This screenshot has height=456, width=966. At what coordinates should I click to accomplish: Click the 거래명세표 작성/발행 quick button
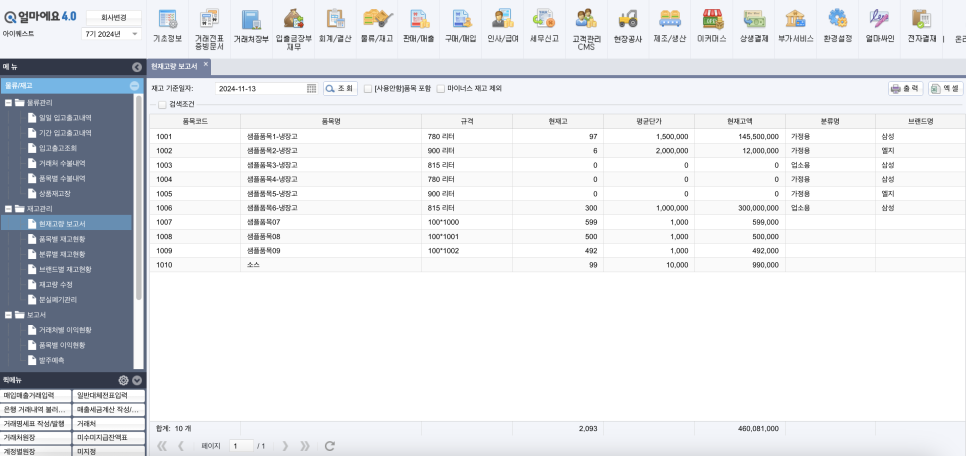click(x=36, y=424)
